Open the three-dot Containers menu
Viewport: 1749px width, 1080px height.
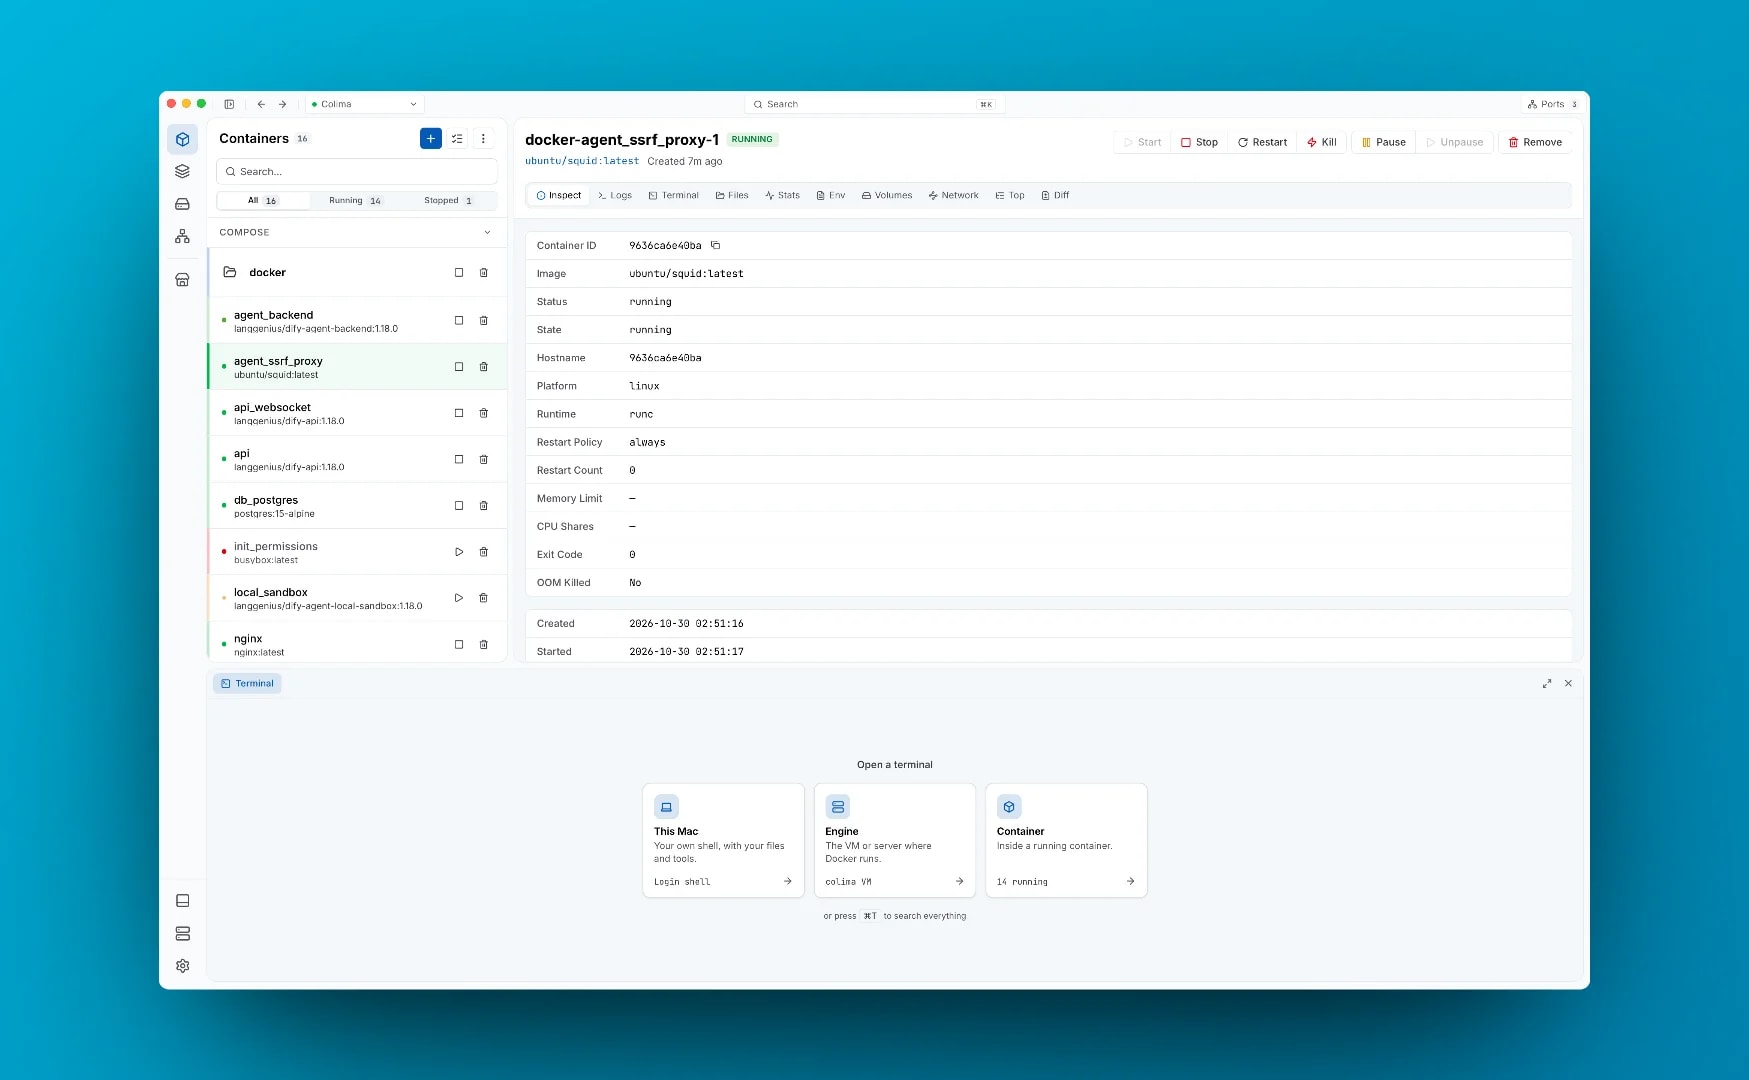[483, 139]
